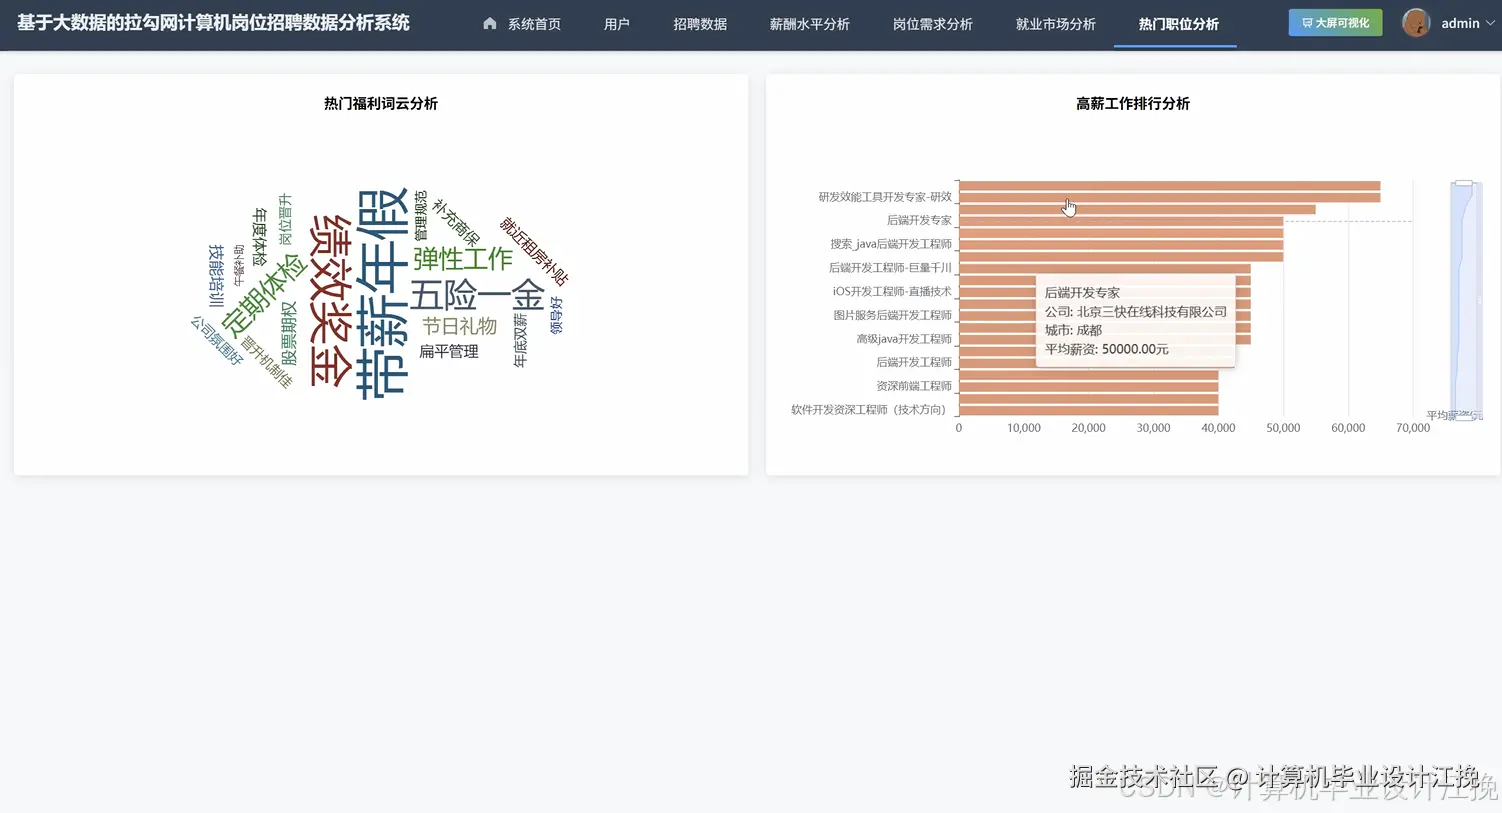This screenshot has width=1502, height=813.
Task: Select the 用户 menu item
Action: [617, 23]
